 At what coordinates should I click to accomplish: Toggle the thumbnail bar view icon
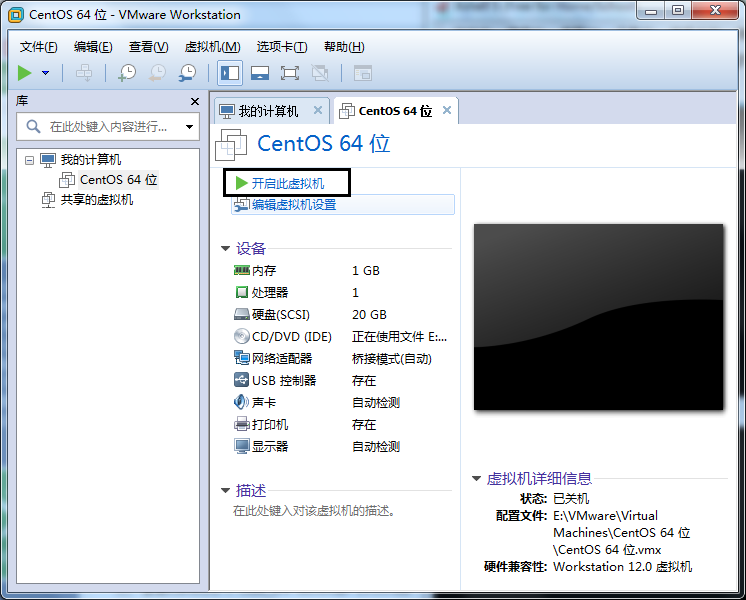(x=260, y=73)
